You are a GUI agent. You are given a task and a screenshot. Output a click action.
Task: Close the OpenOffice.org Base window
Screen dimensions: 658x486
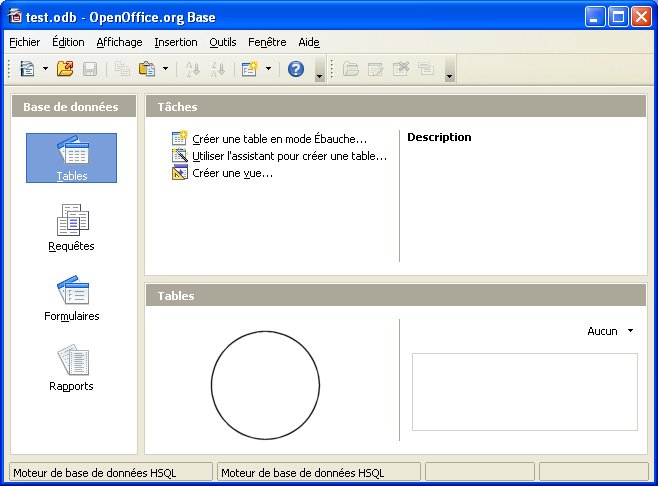[642, 17]
